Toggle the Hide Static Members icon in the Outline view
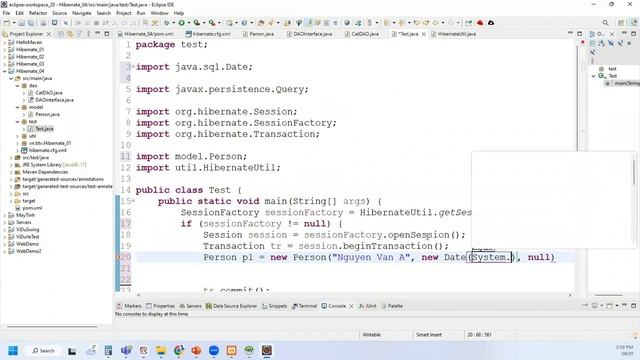Viewport: 640px width, 360px height. point(620,43)
